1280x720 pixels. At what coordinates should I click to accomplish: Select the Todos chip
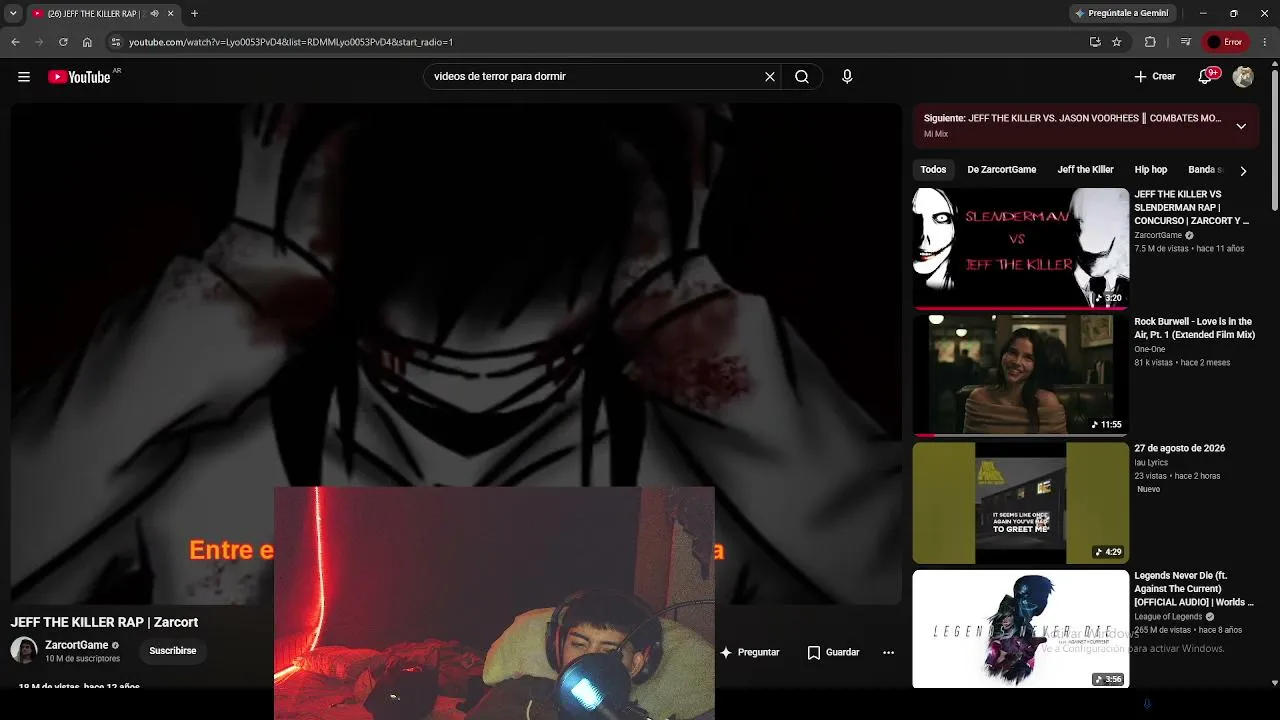(x=933, y=170)
